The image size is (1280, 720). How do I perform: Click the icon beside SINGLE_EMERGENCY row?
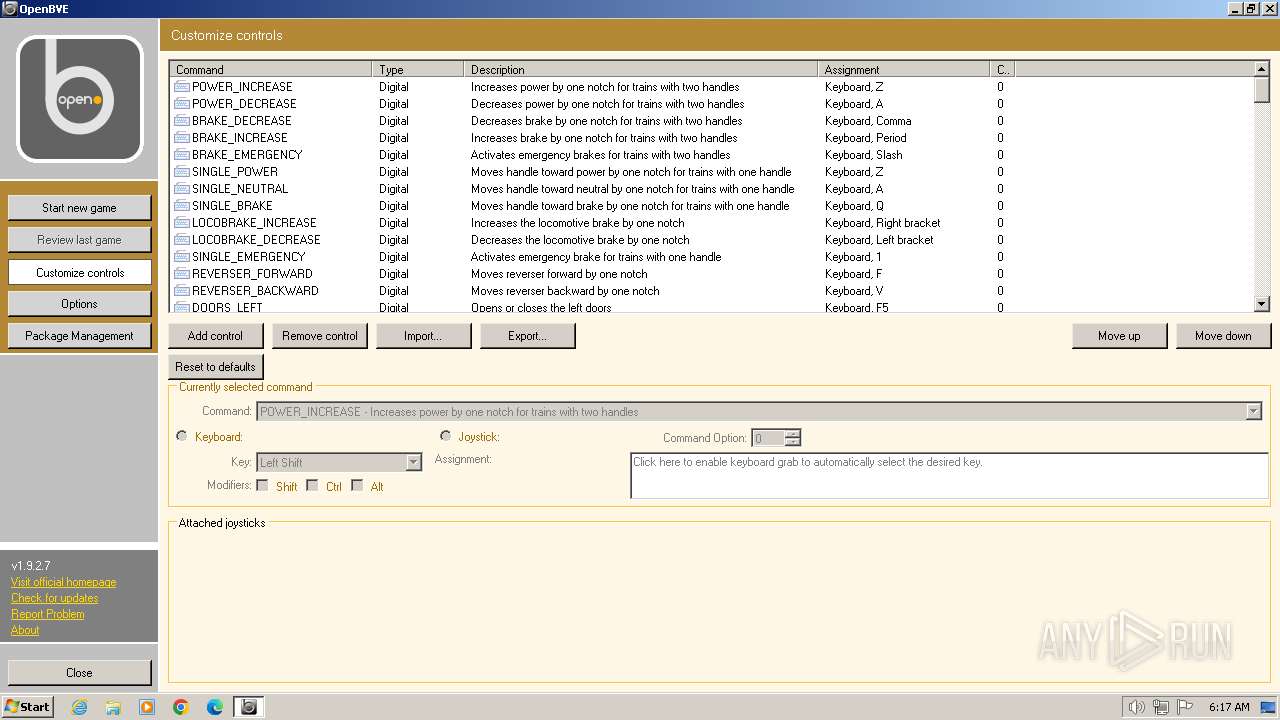pyautogui.click(x=182, y=257)
